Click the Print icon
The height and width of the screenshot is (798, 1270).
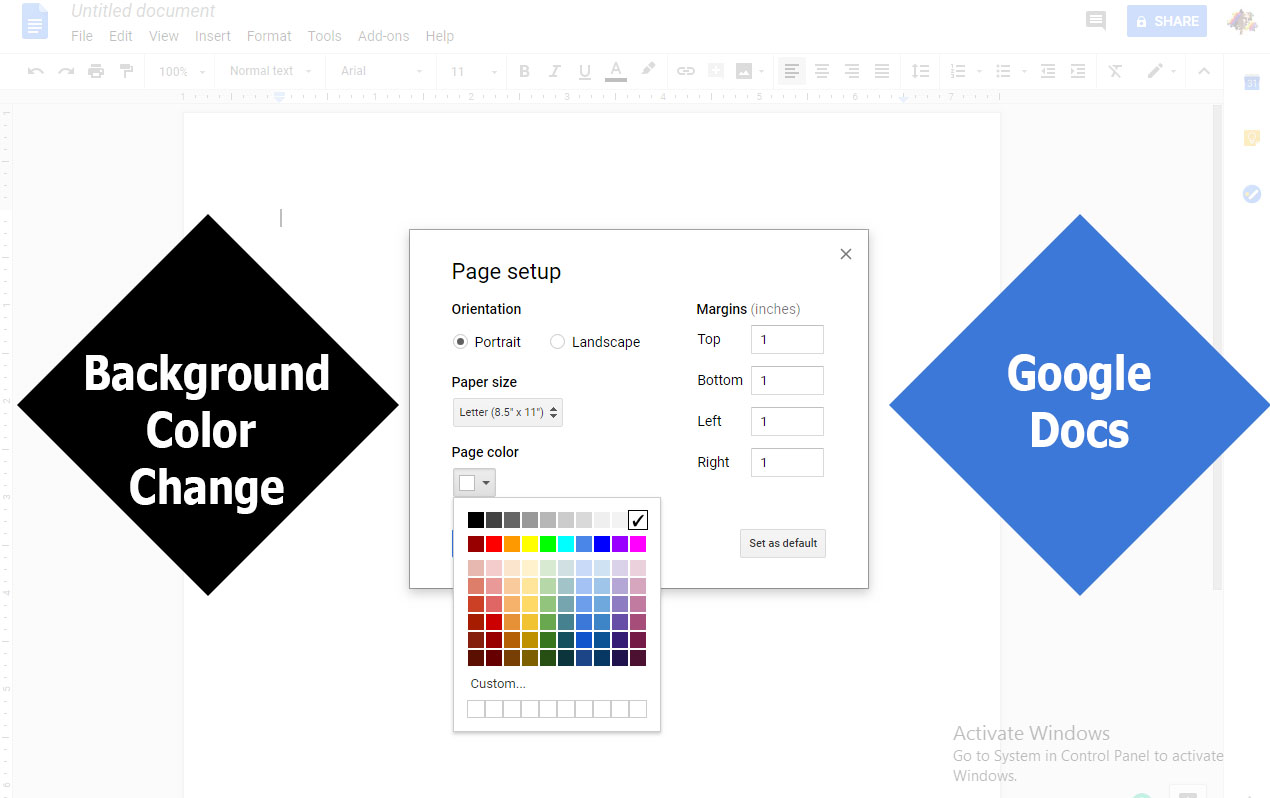(96, 71)
